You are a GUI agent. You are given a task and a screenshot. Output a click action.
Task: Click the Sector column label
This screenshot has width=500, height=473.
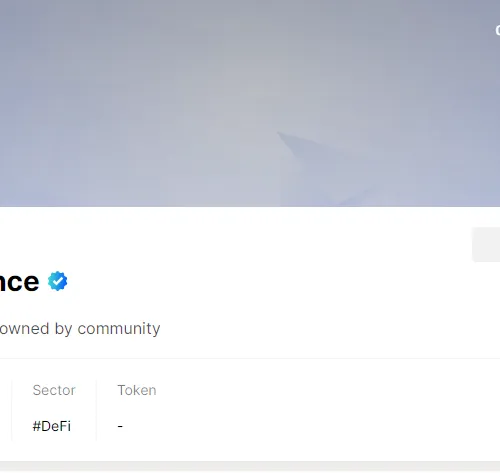pos(54,390)
